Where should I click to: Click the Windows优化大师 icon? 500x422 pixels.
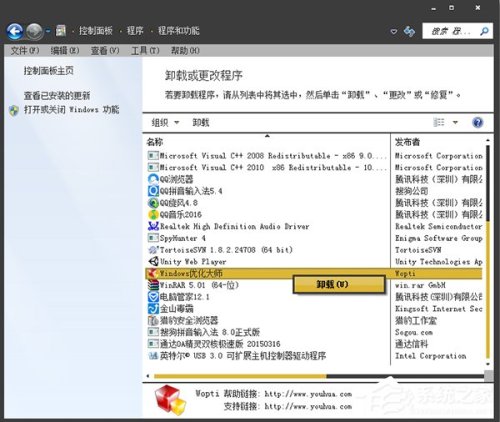[x=153, y=273]
